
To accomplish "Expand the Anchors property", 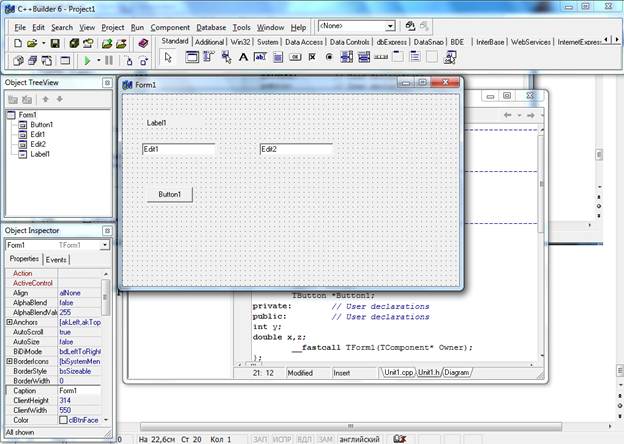I will tap(9, 322).
